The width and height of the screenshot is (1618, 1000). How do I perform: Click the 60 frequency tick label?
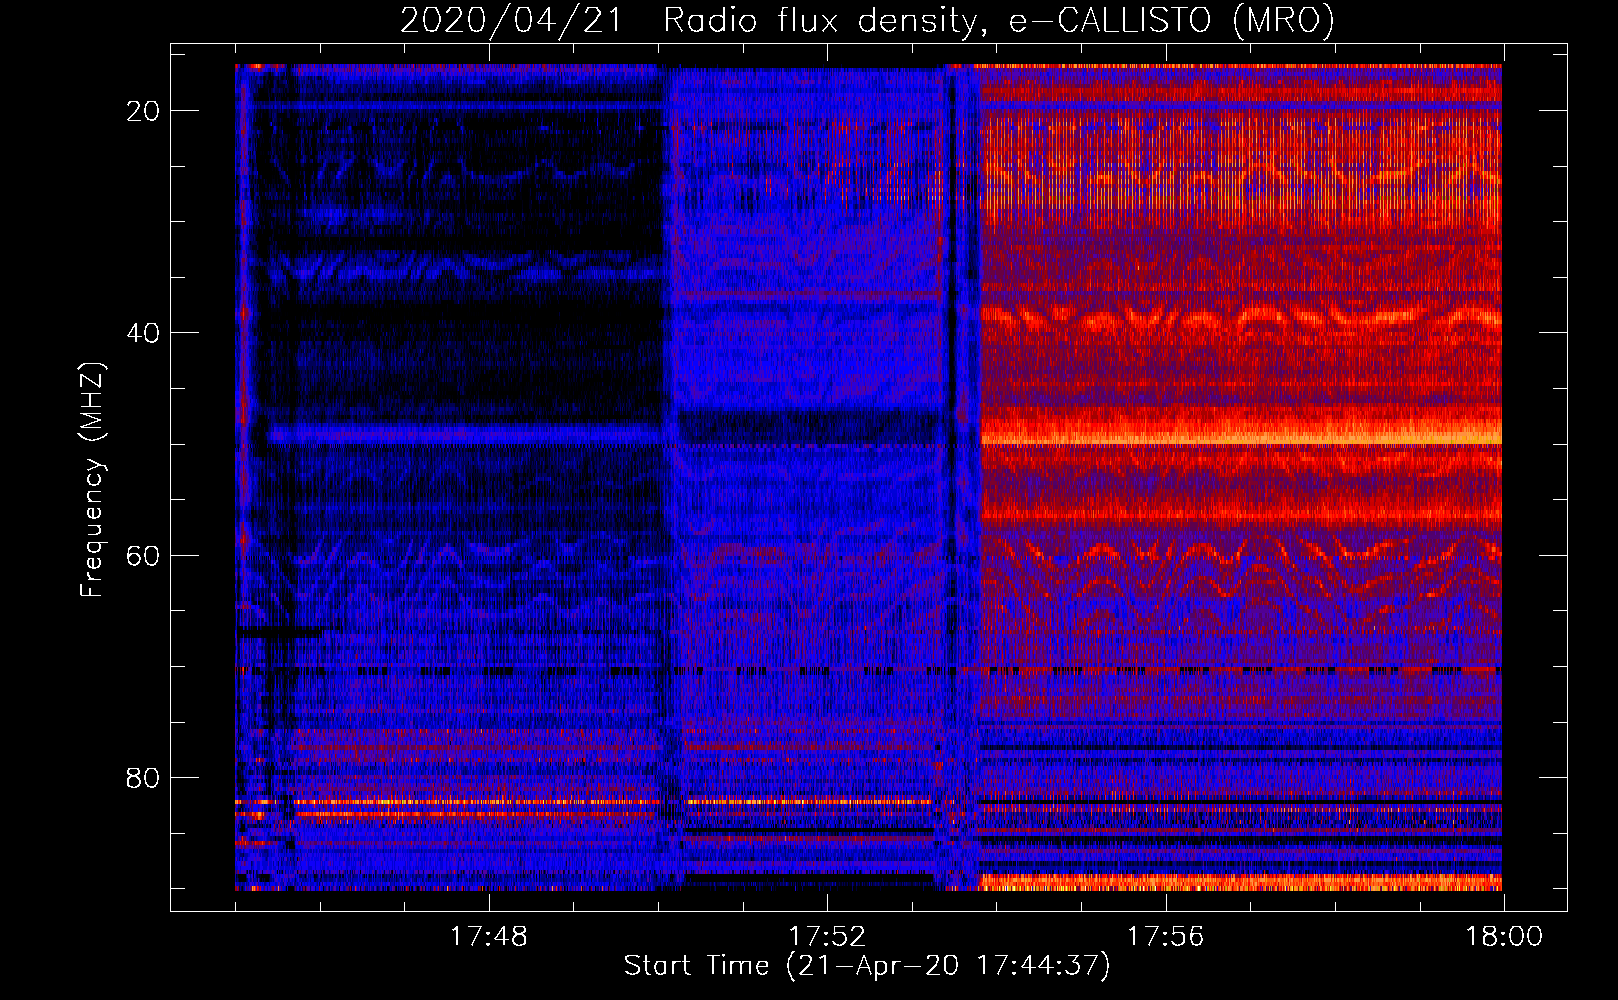pyautogui.click(x=143, y=555)
